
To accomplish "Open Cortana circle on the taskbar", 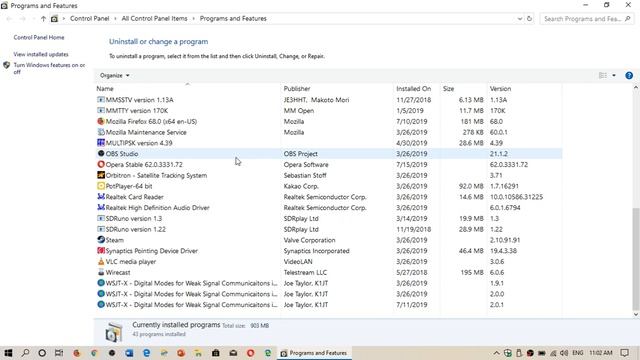I will click(42, 353).
